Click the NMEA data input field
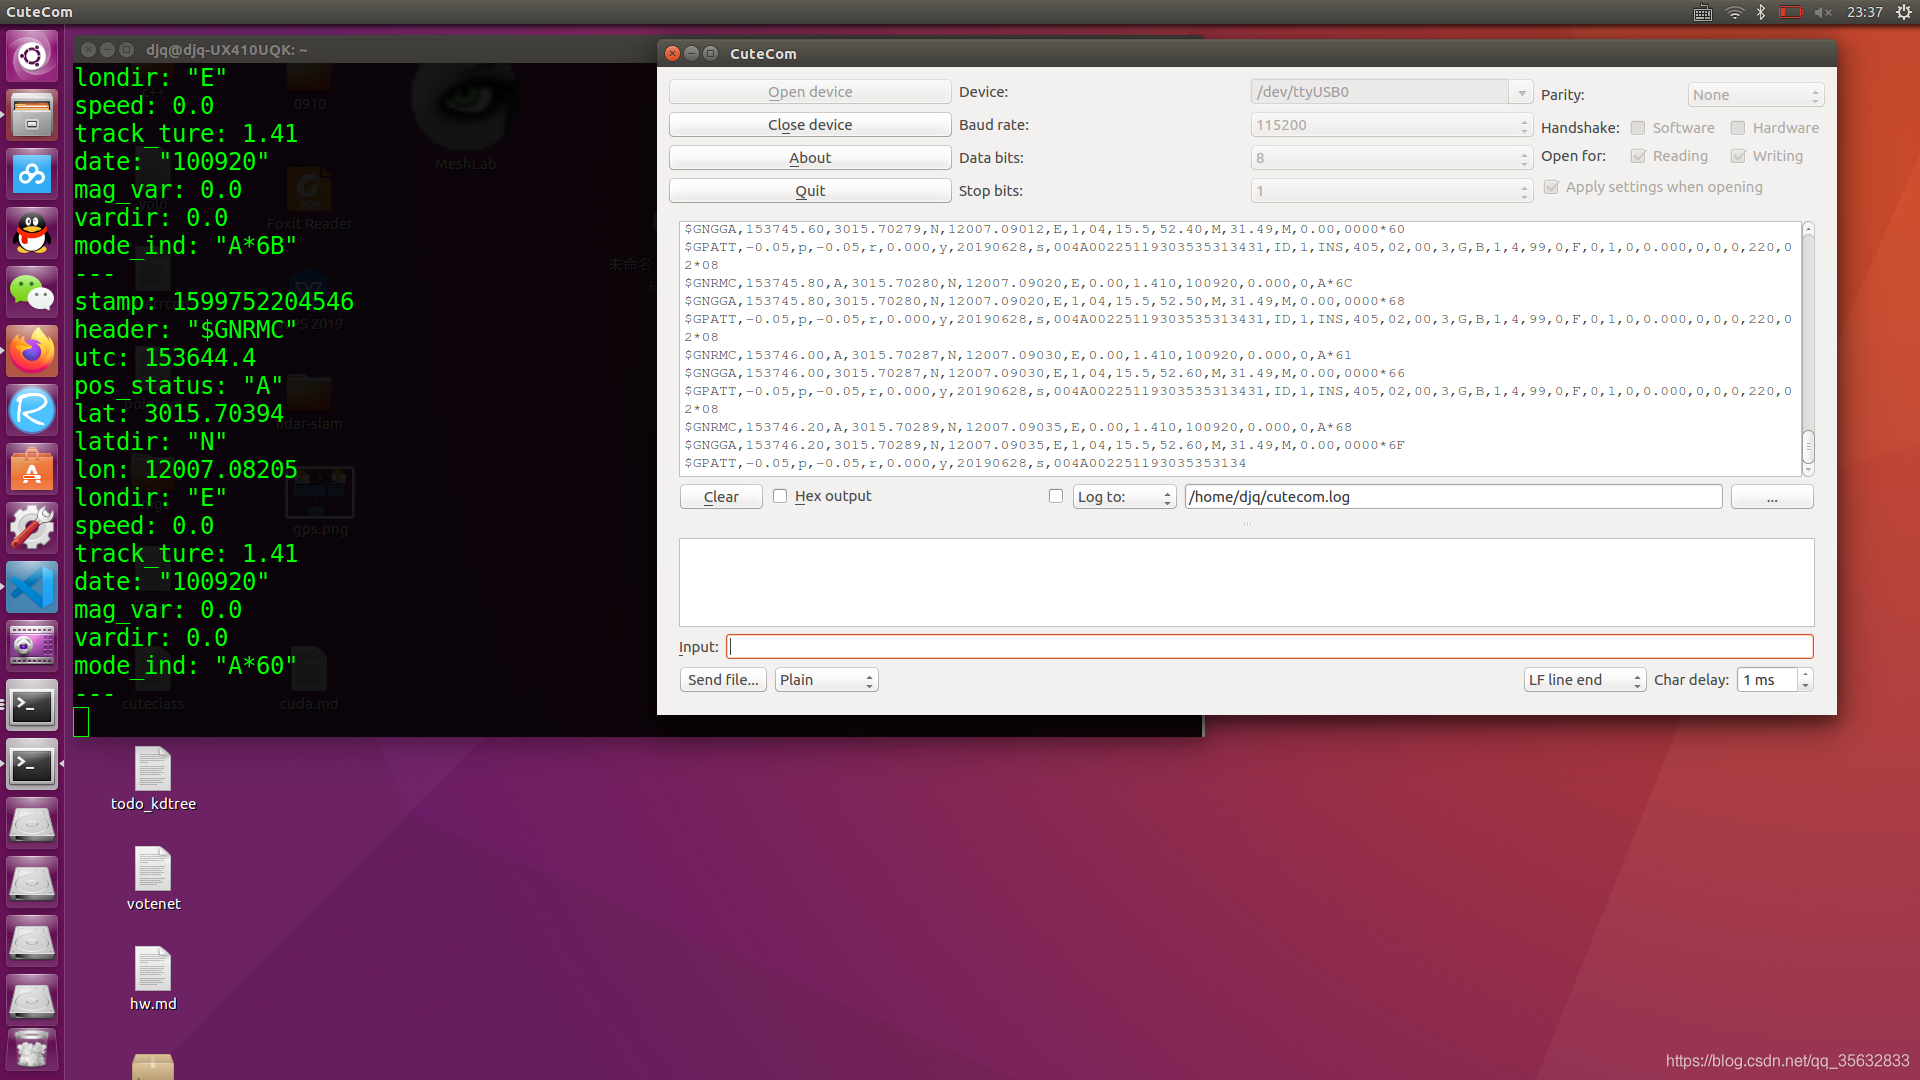 [x=1269, y=646]
